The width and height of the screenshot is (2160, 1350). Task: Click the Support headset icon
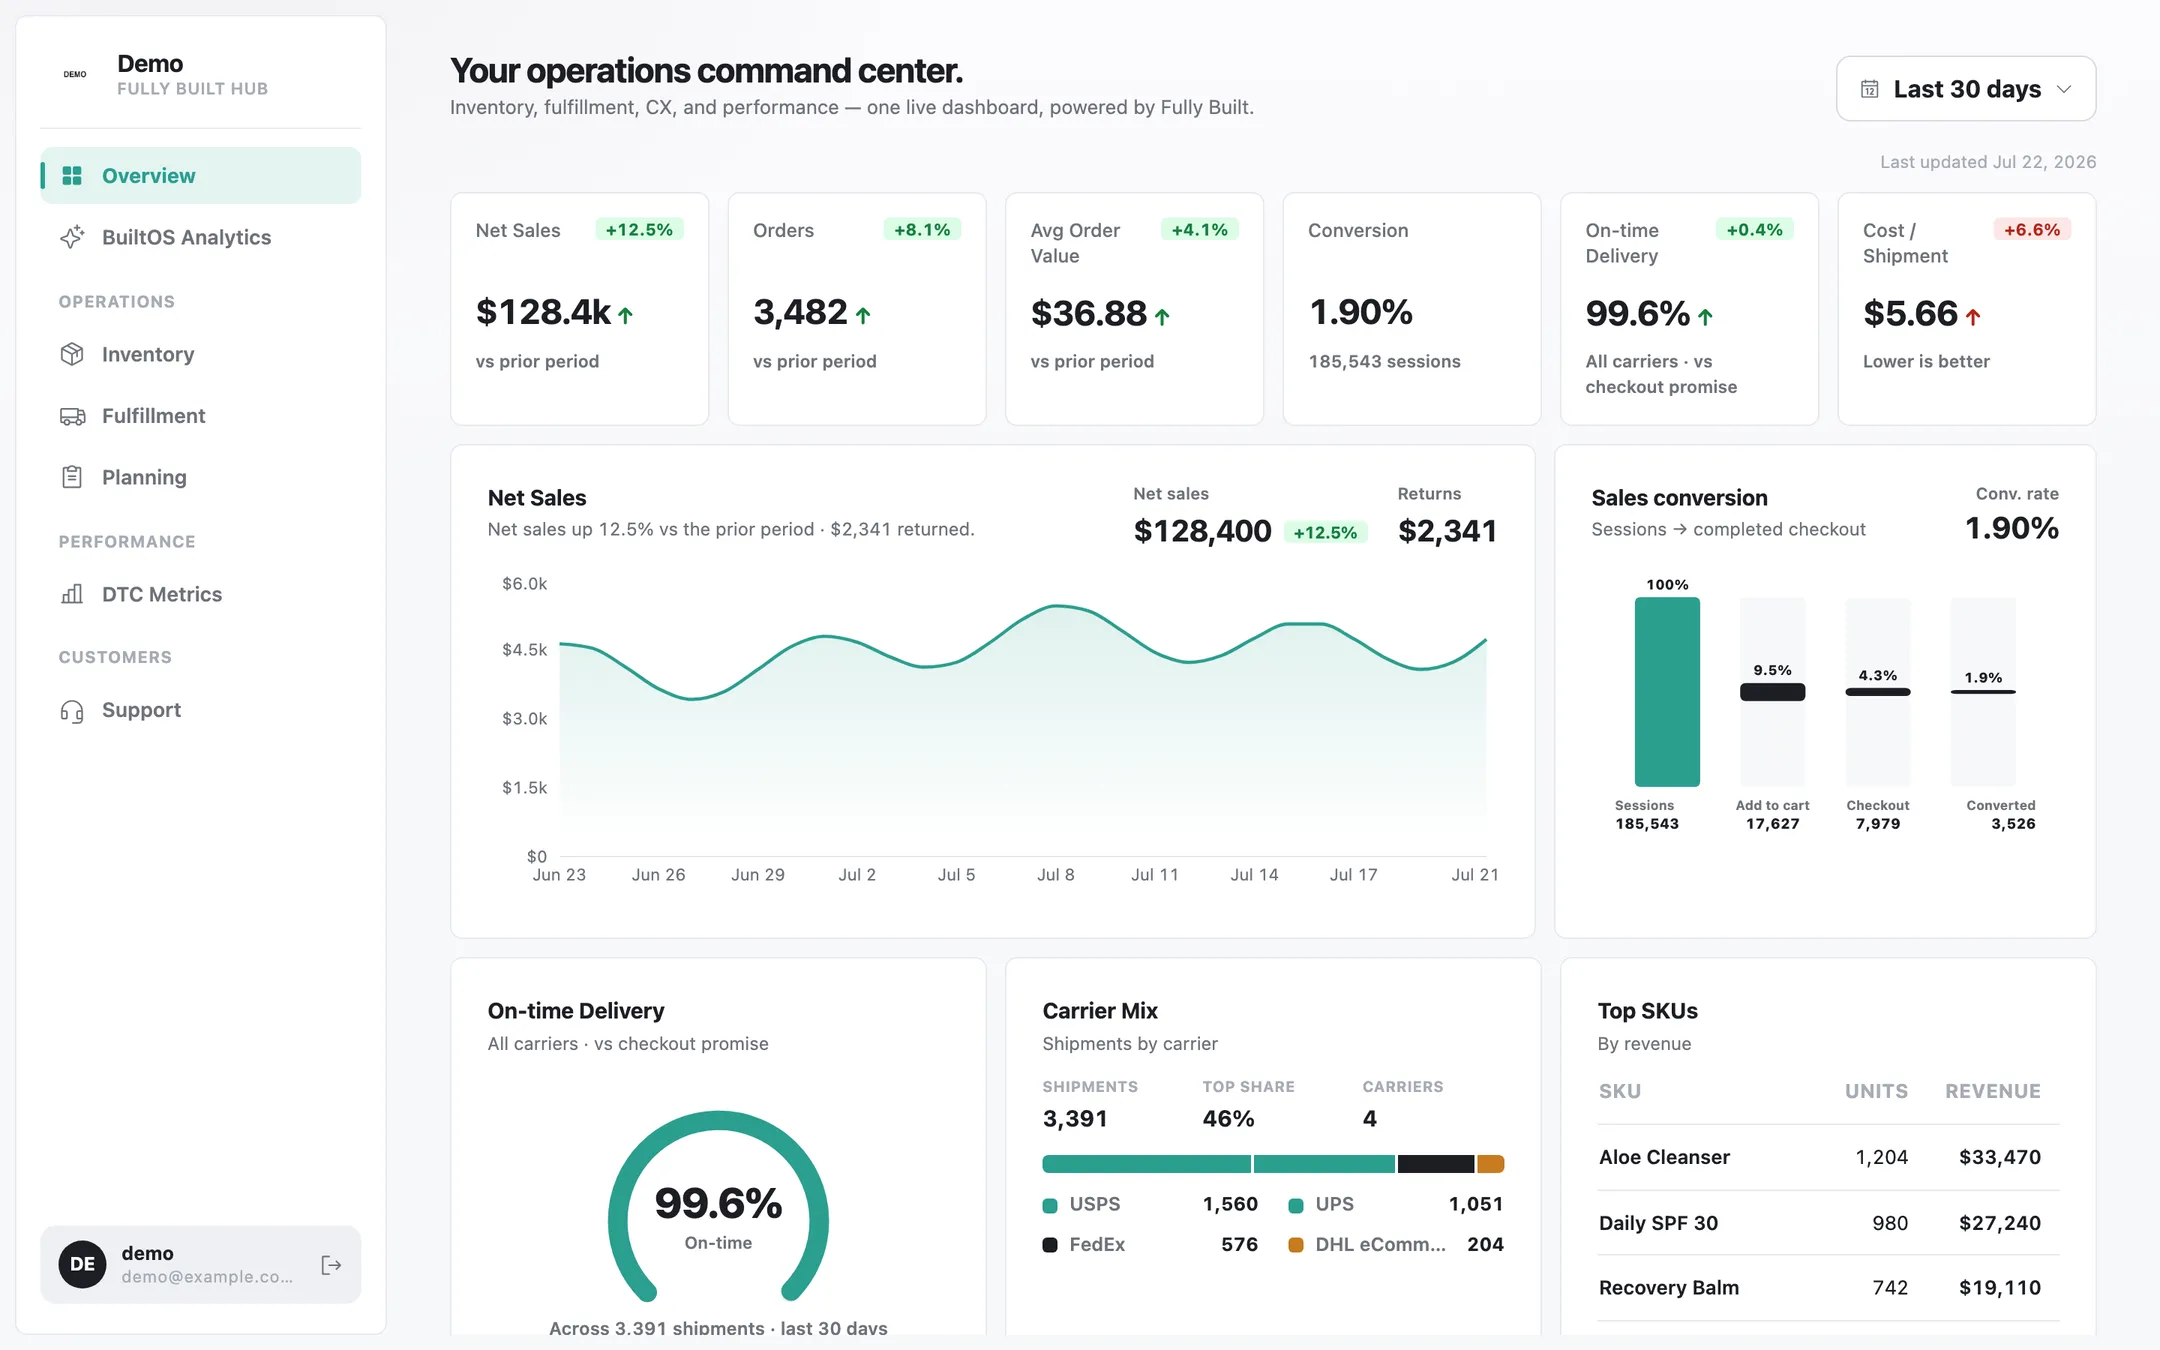pyautogui.click(x=72, y=711)
